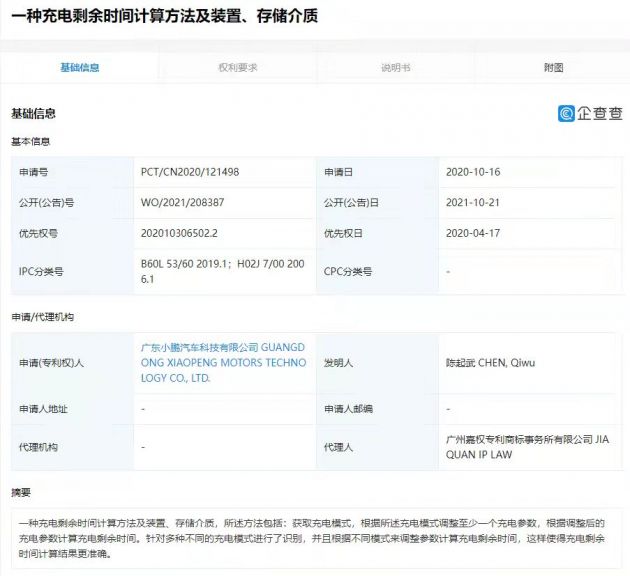The image size is (630, 576).
Task: Click the 优先权日 label cell
Action: (x=377, y=233)
